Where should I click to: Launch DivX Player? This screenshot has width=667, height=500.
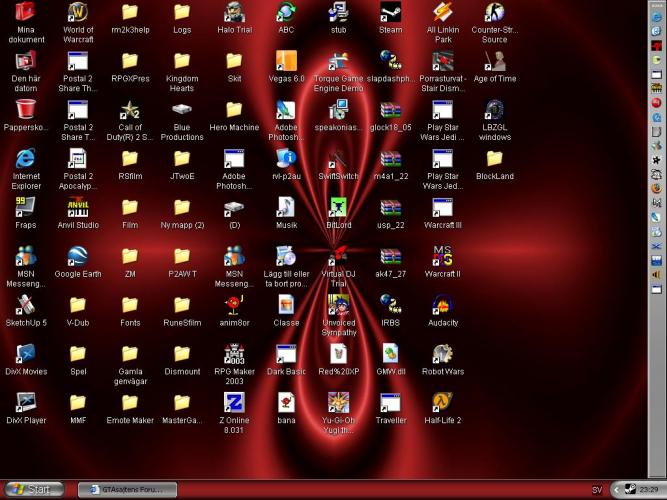tap(26, 403)
